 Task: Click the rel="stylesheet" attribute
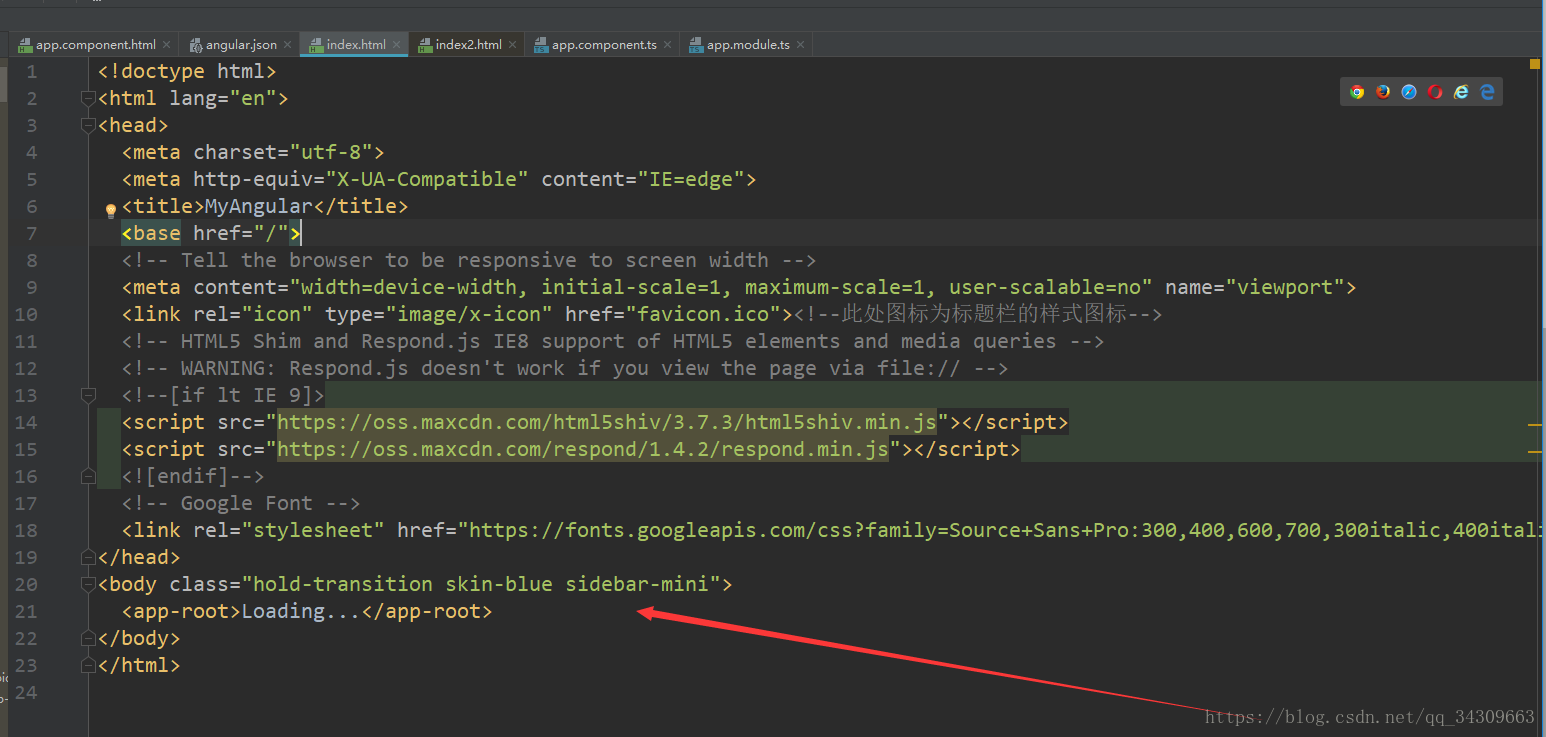(289, 530)
